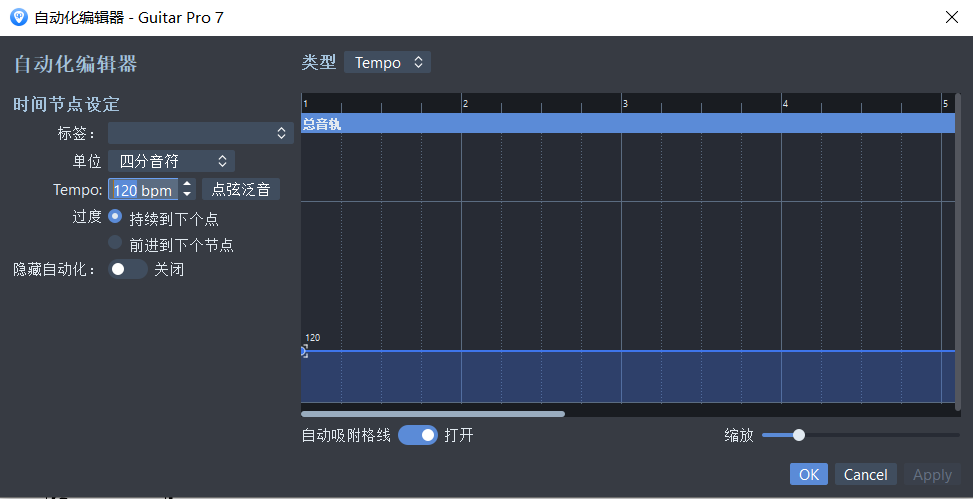Click the tempo point handle at 120

(304, 351)
